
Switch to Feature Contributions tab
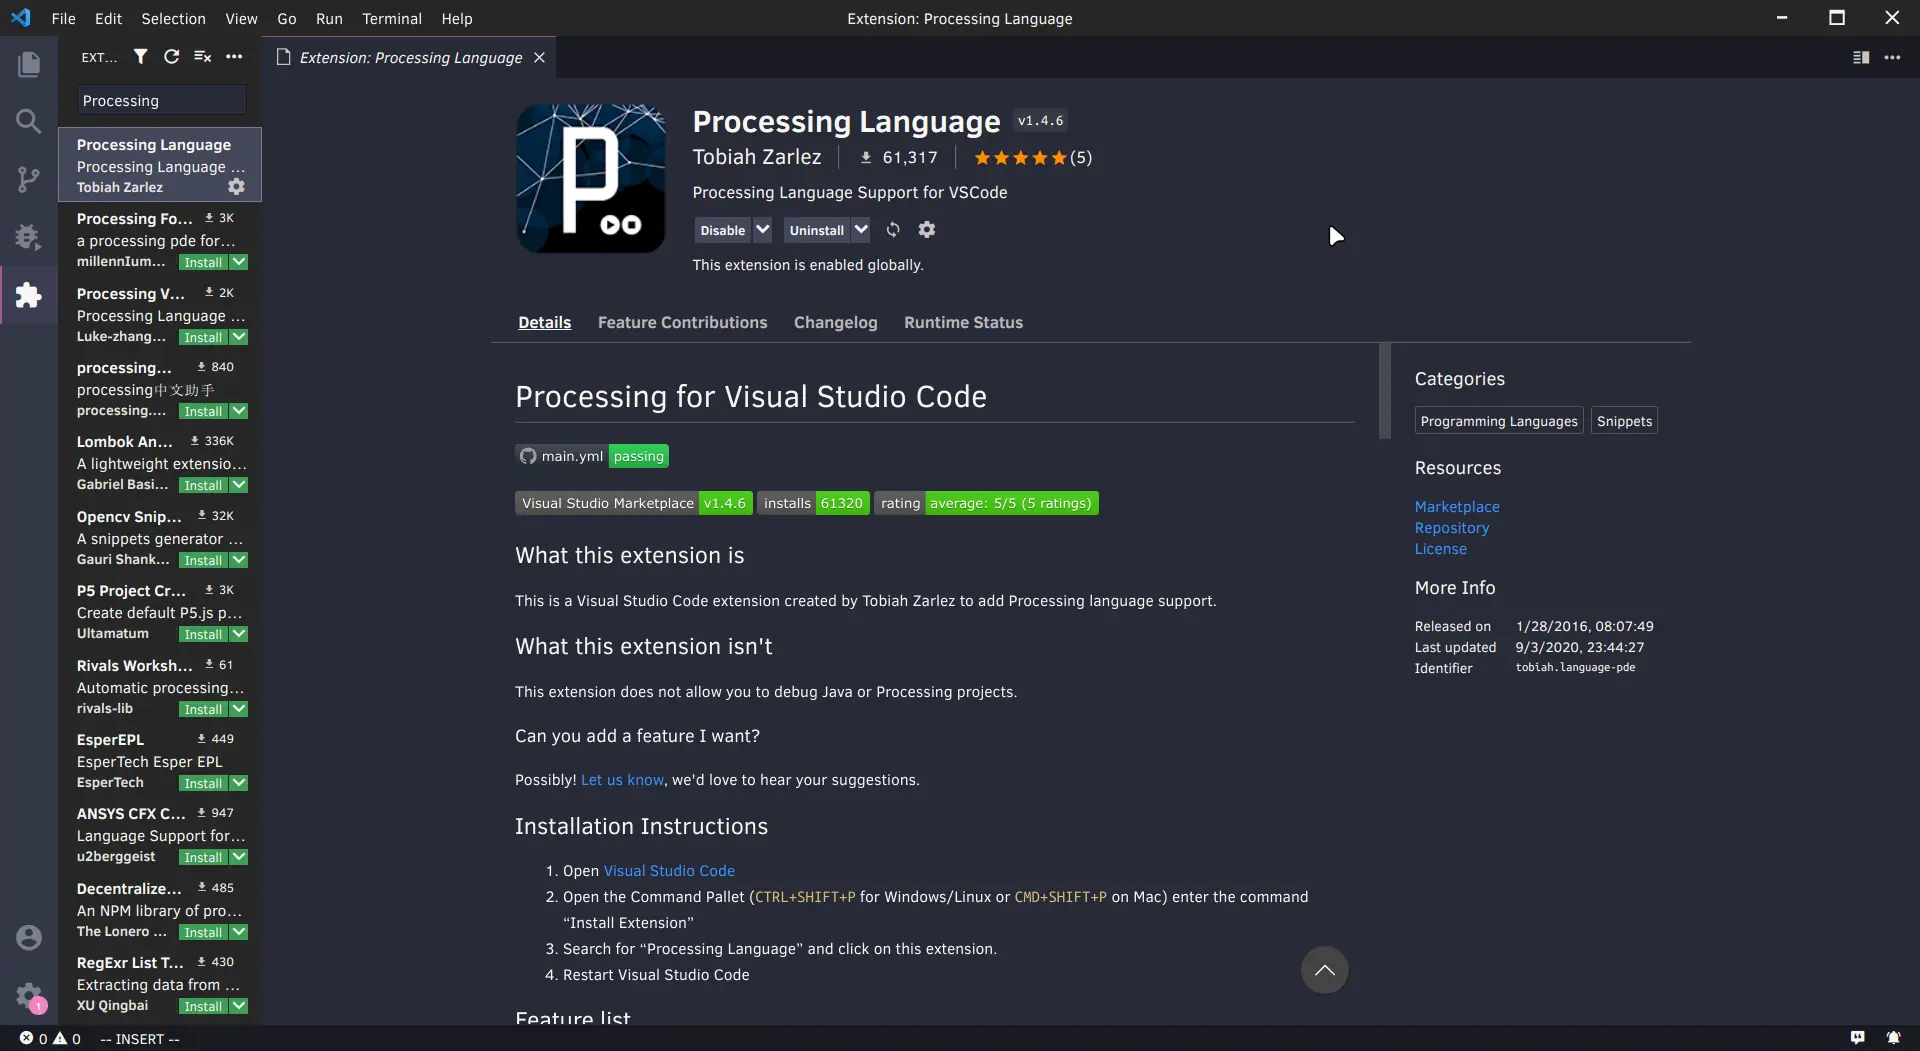pyautogui.click(x=682, y=322)
